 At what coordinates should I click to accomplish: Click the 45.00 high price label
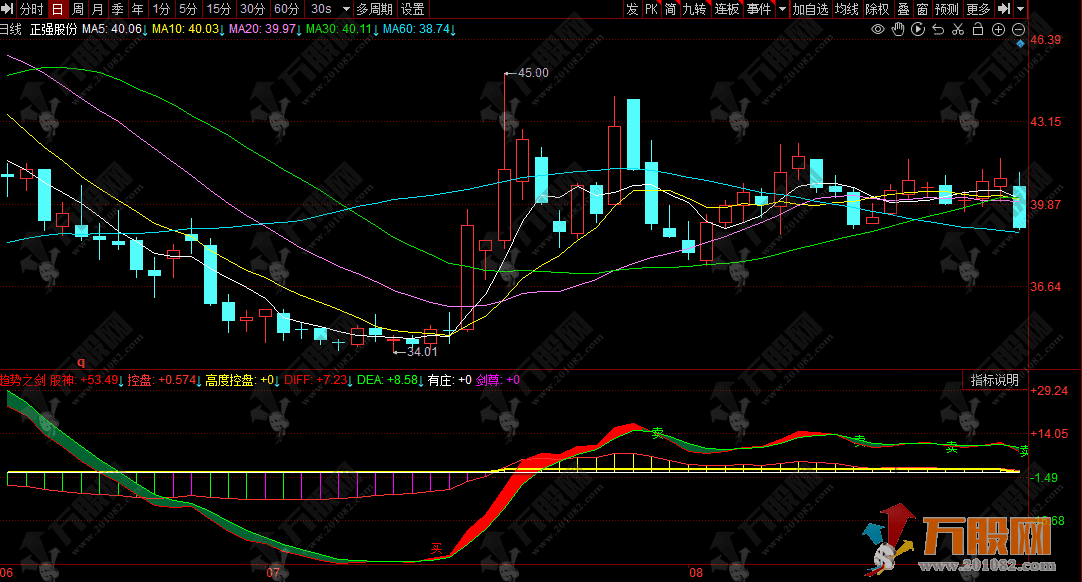click(x=533, y=73)
